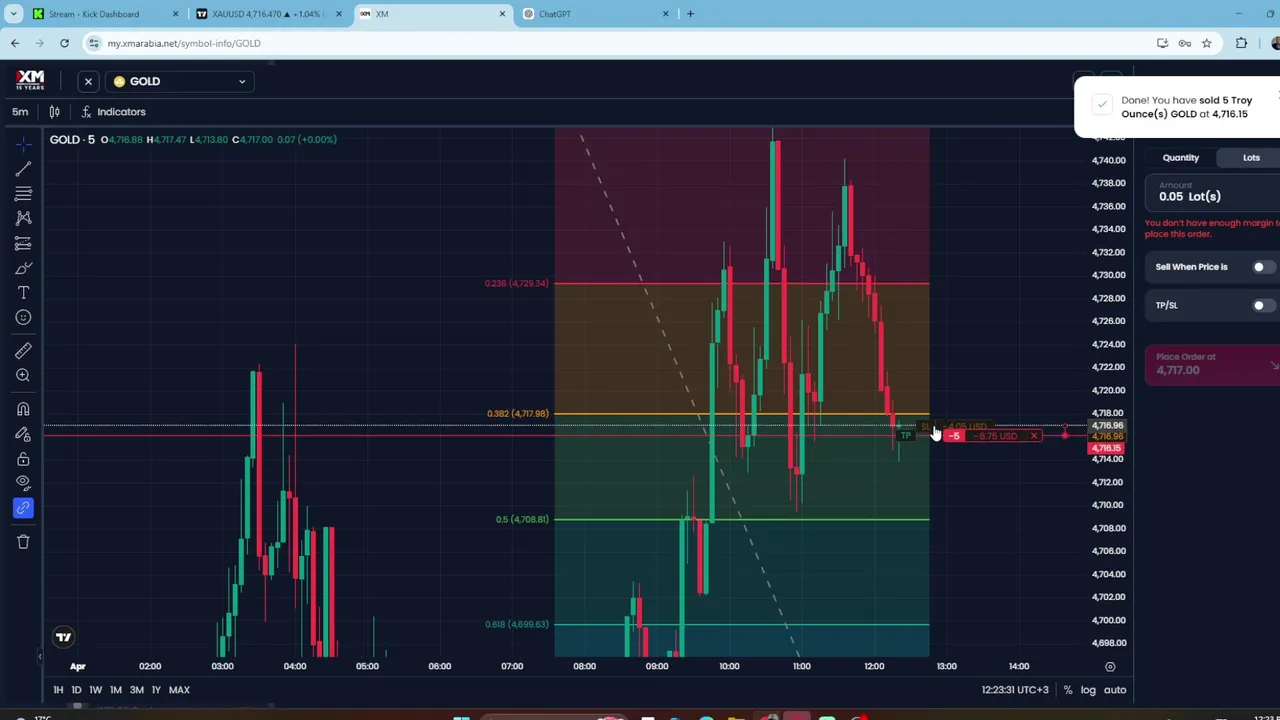Toggle the percent price scale
Viewport: 1280px width, 720px height.
click(x=1068, y=690)
